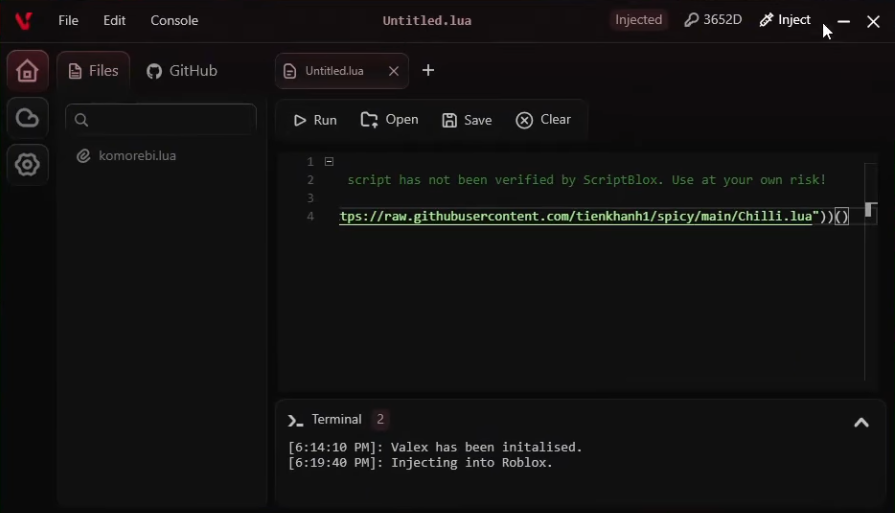Open the Edit menu

coord(114,21)
